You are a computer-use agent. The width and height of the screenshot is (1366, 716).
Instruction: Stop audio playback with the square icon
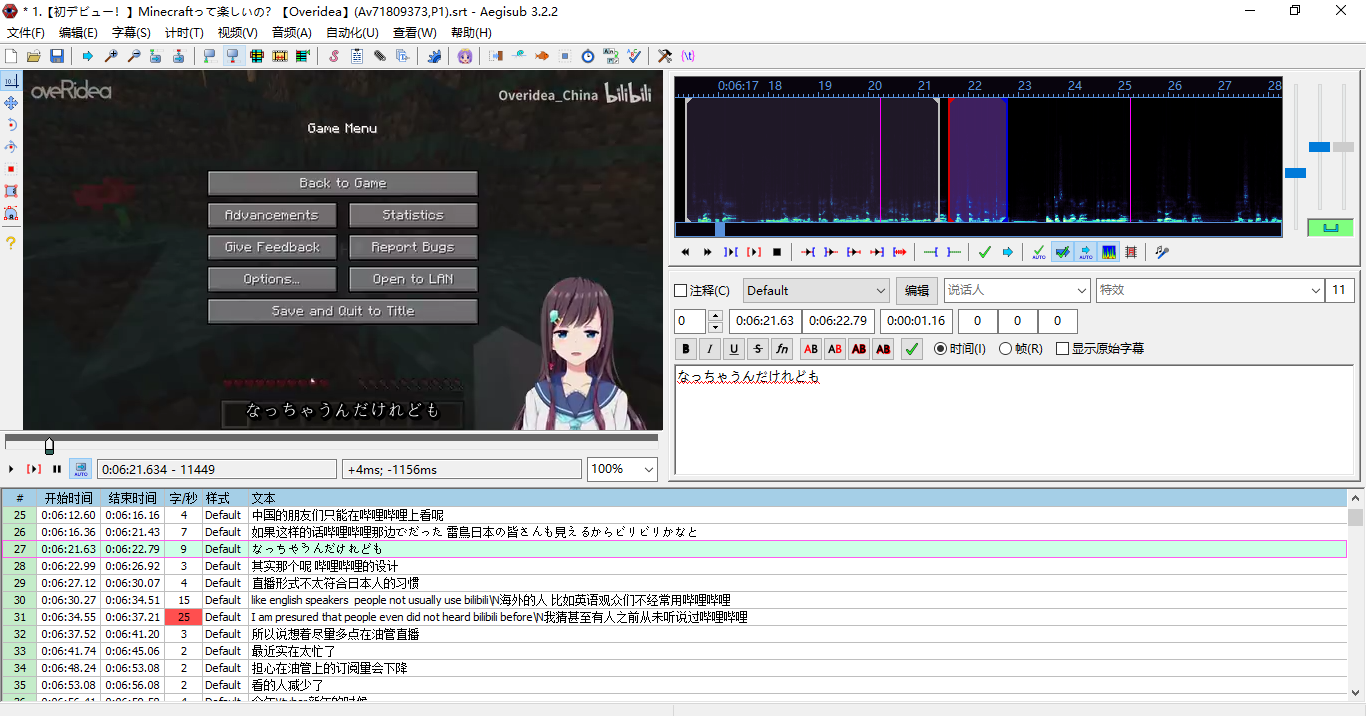point(777,252)
